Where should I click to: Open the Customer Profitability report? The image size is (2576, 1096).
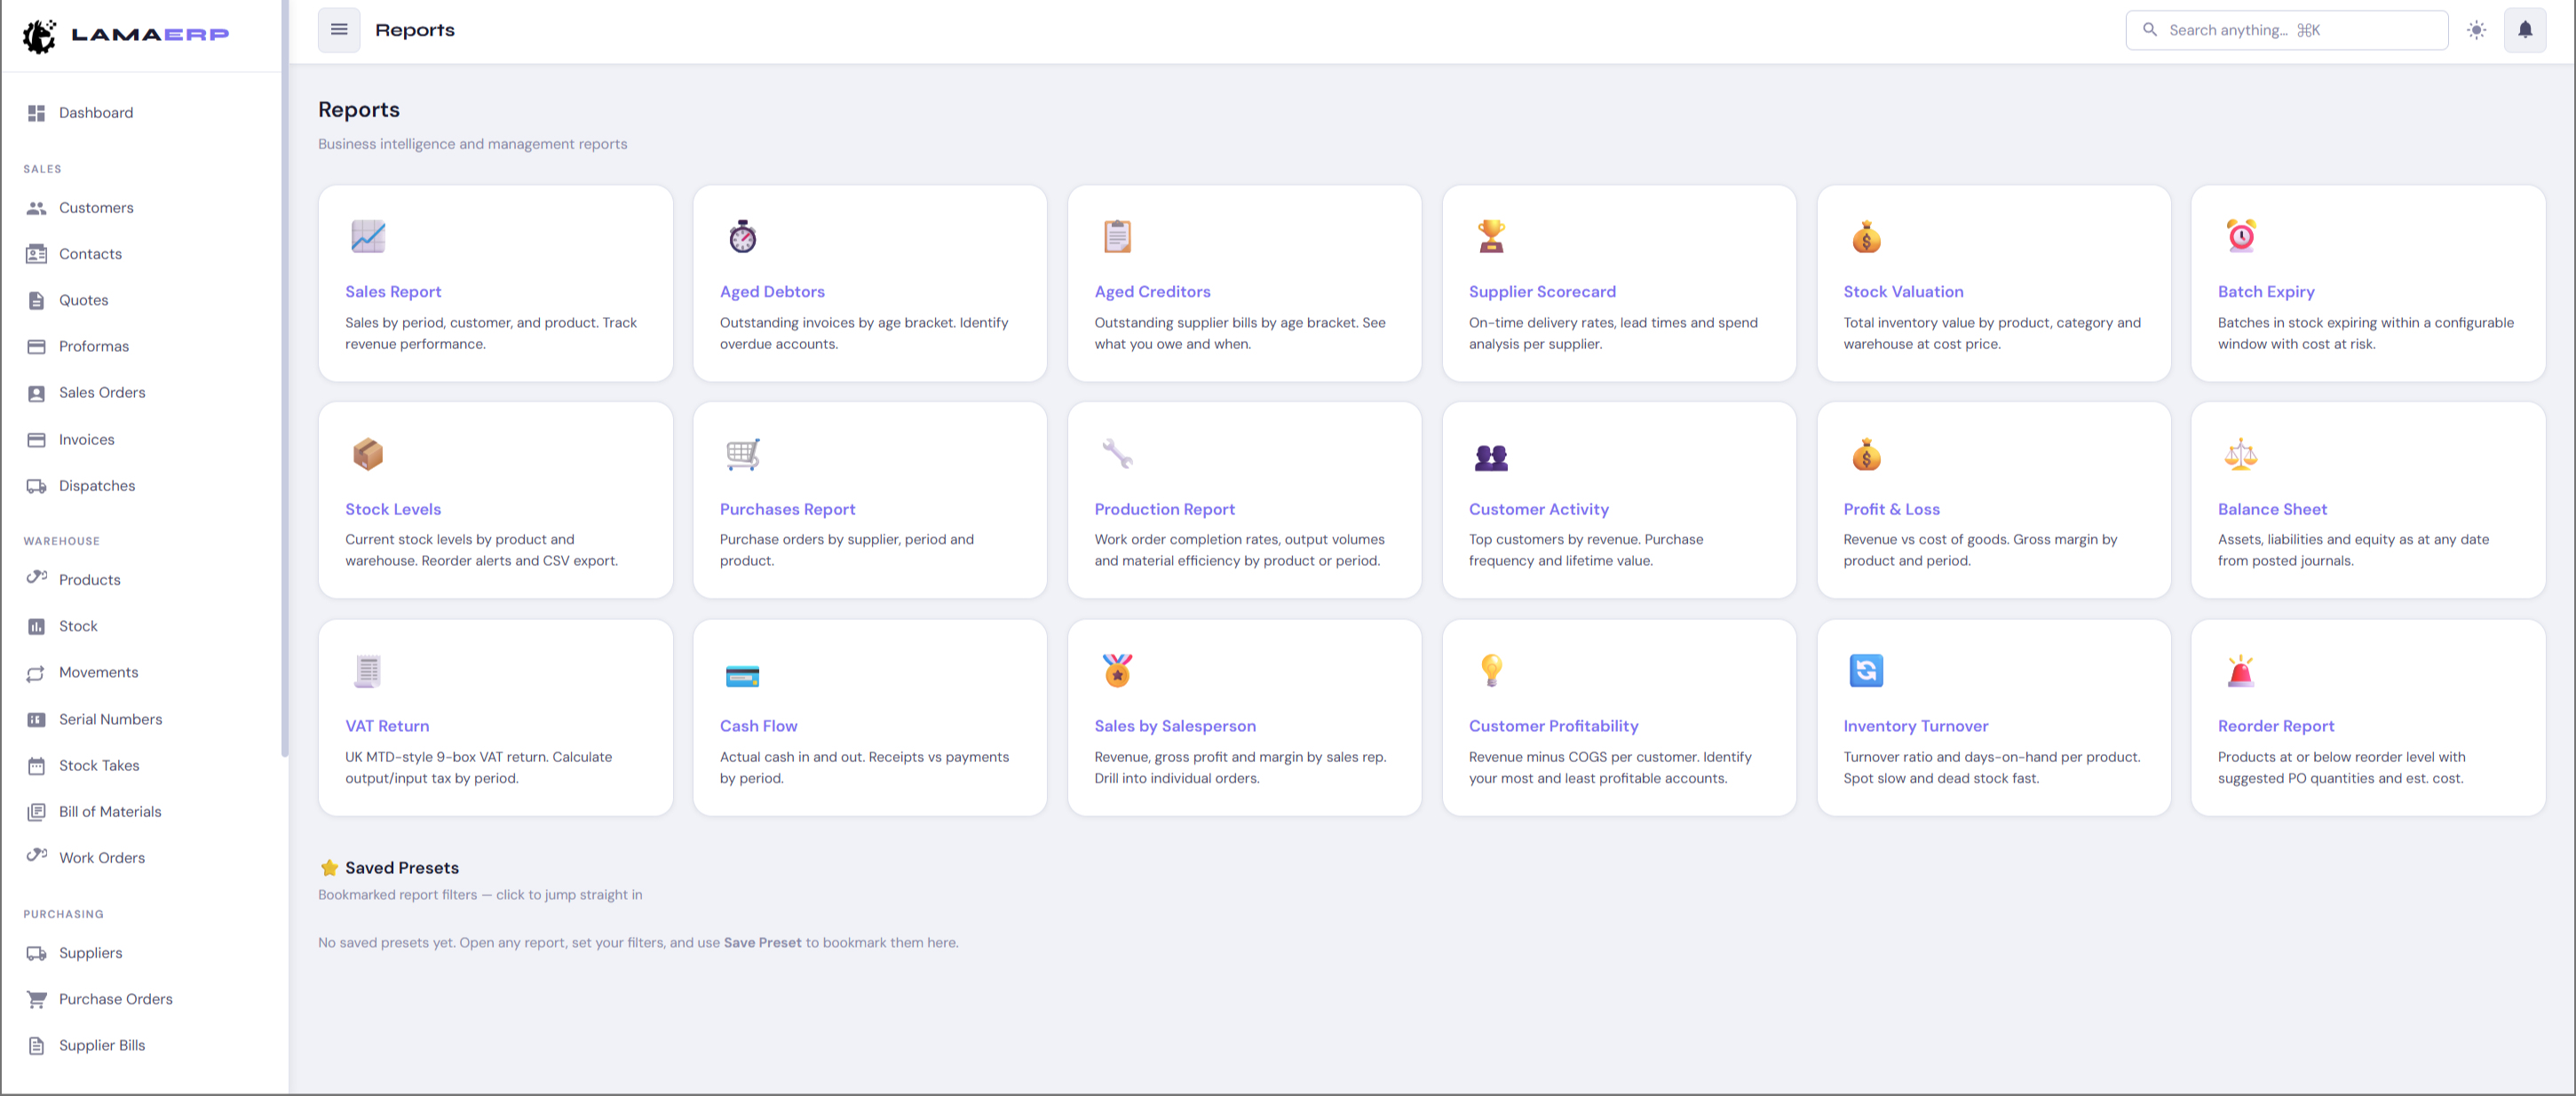[1553, 726]
